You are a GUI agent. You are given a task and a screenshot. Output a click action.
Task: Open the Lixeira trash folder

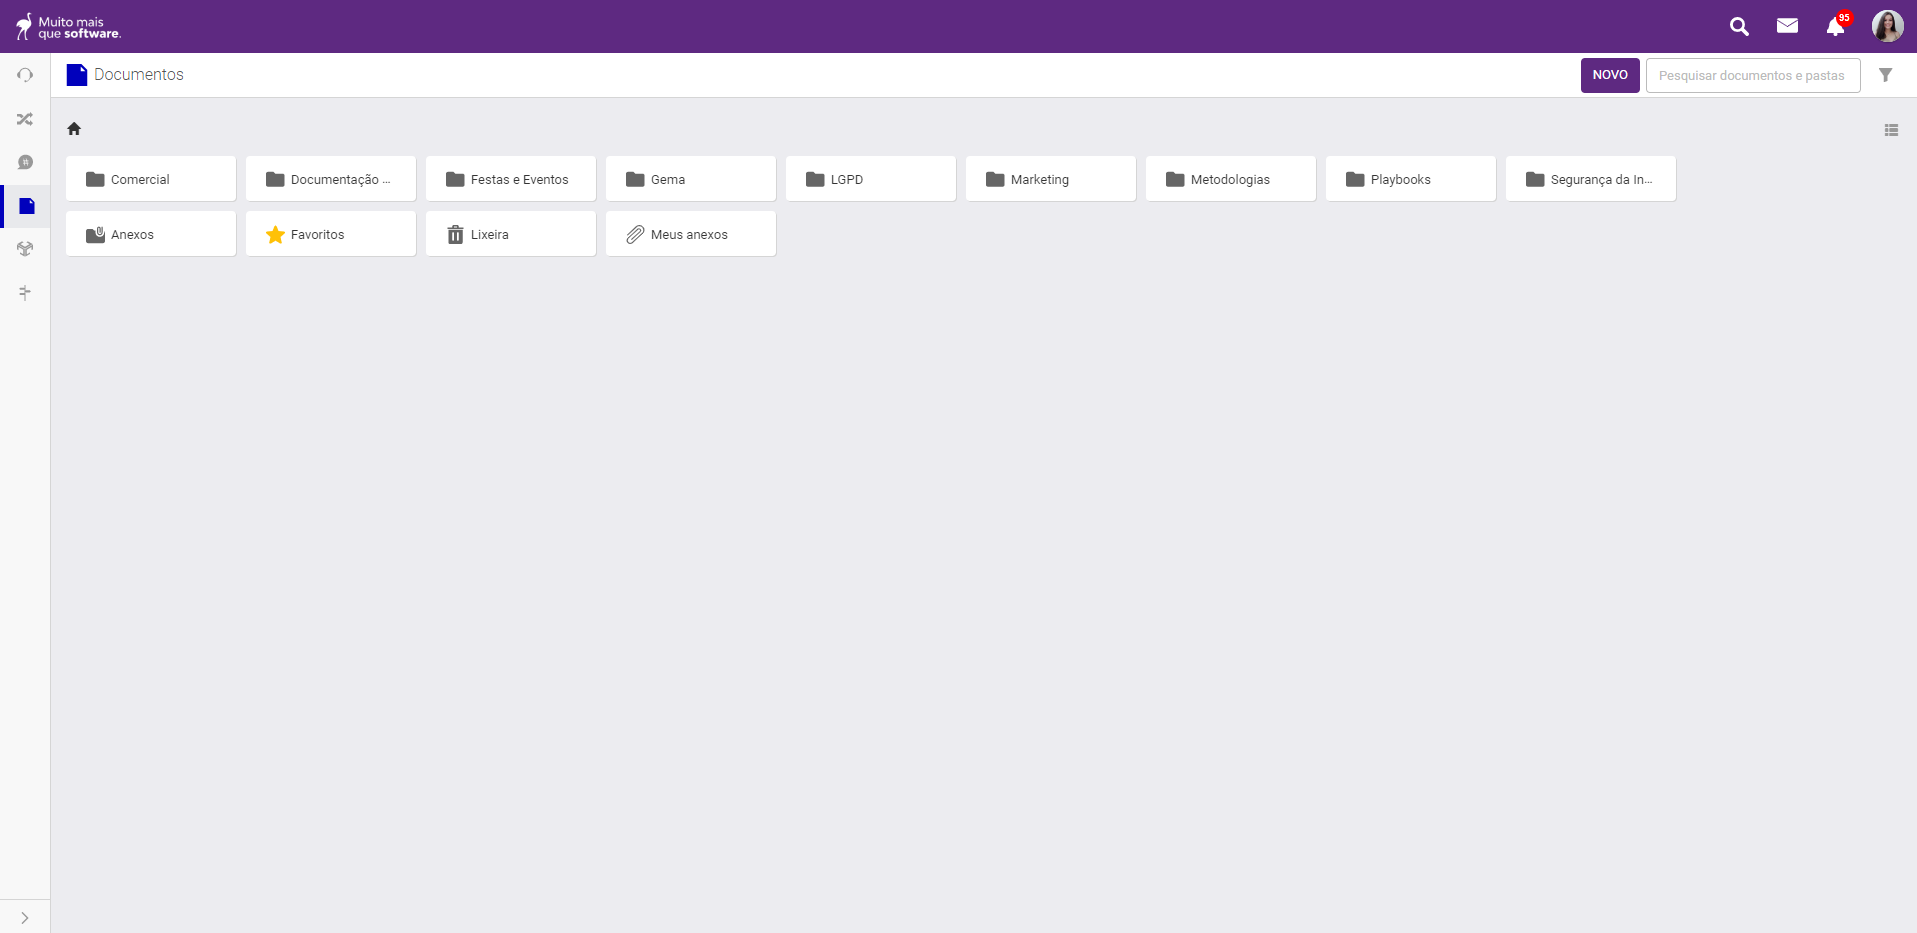(x=510, y=234)
